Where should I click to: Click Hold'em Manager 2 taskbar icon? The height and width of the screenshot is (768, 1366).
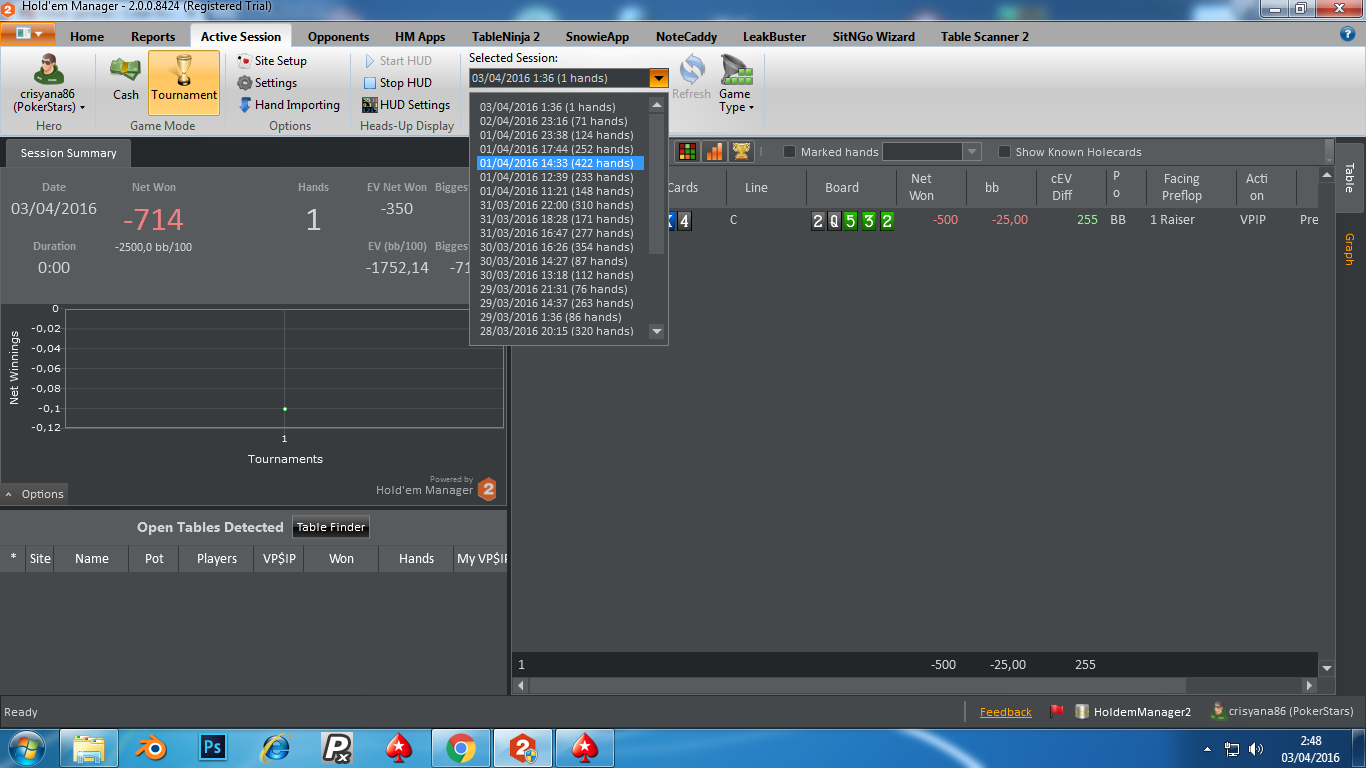[x=523, y=748]
